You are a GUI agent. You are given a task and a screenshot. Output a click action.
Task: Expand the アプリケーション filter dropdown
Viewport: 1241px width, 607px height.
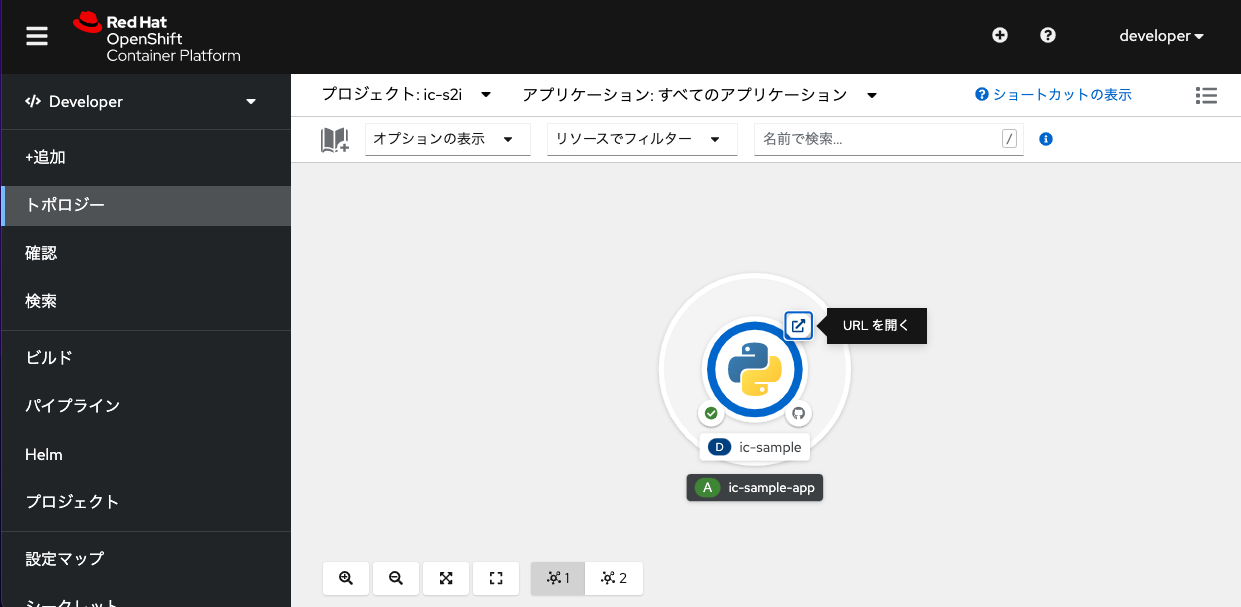700,95
